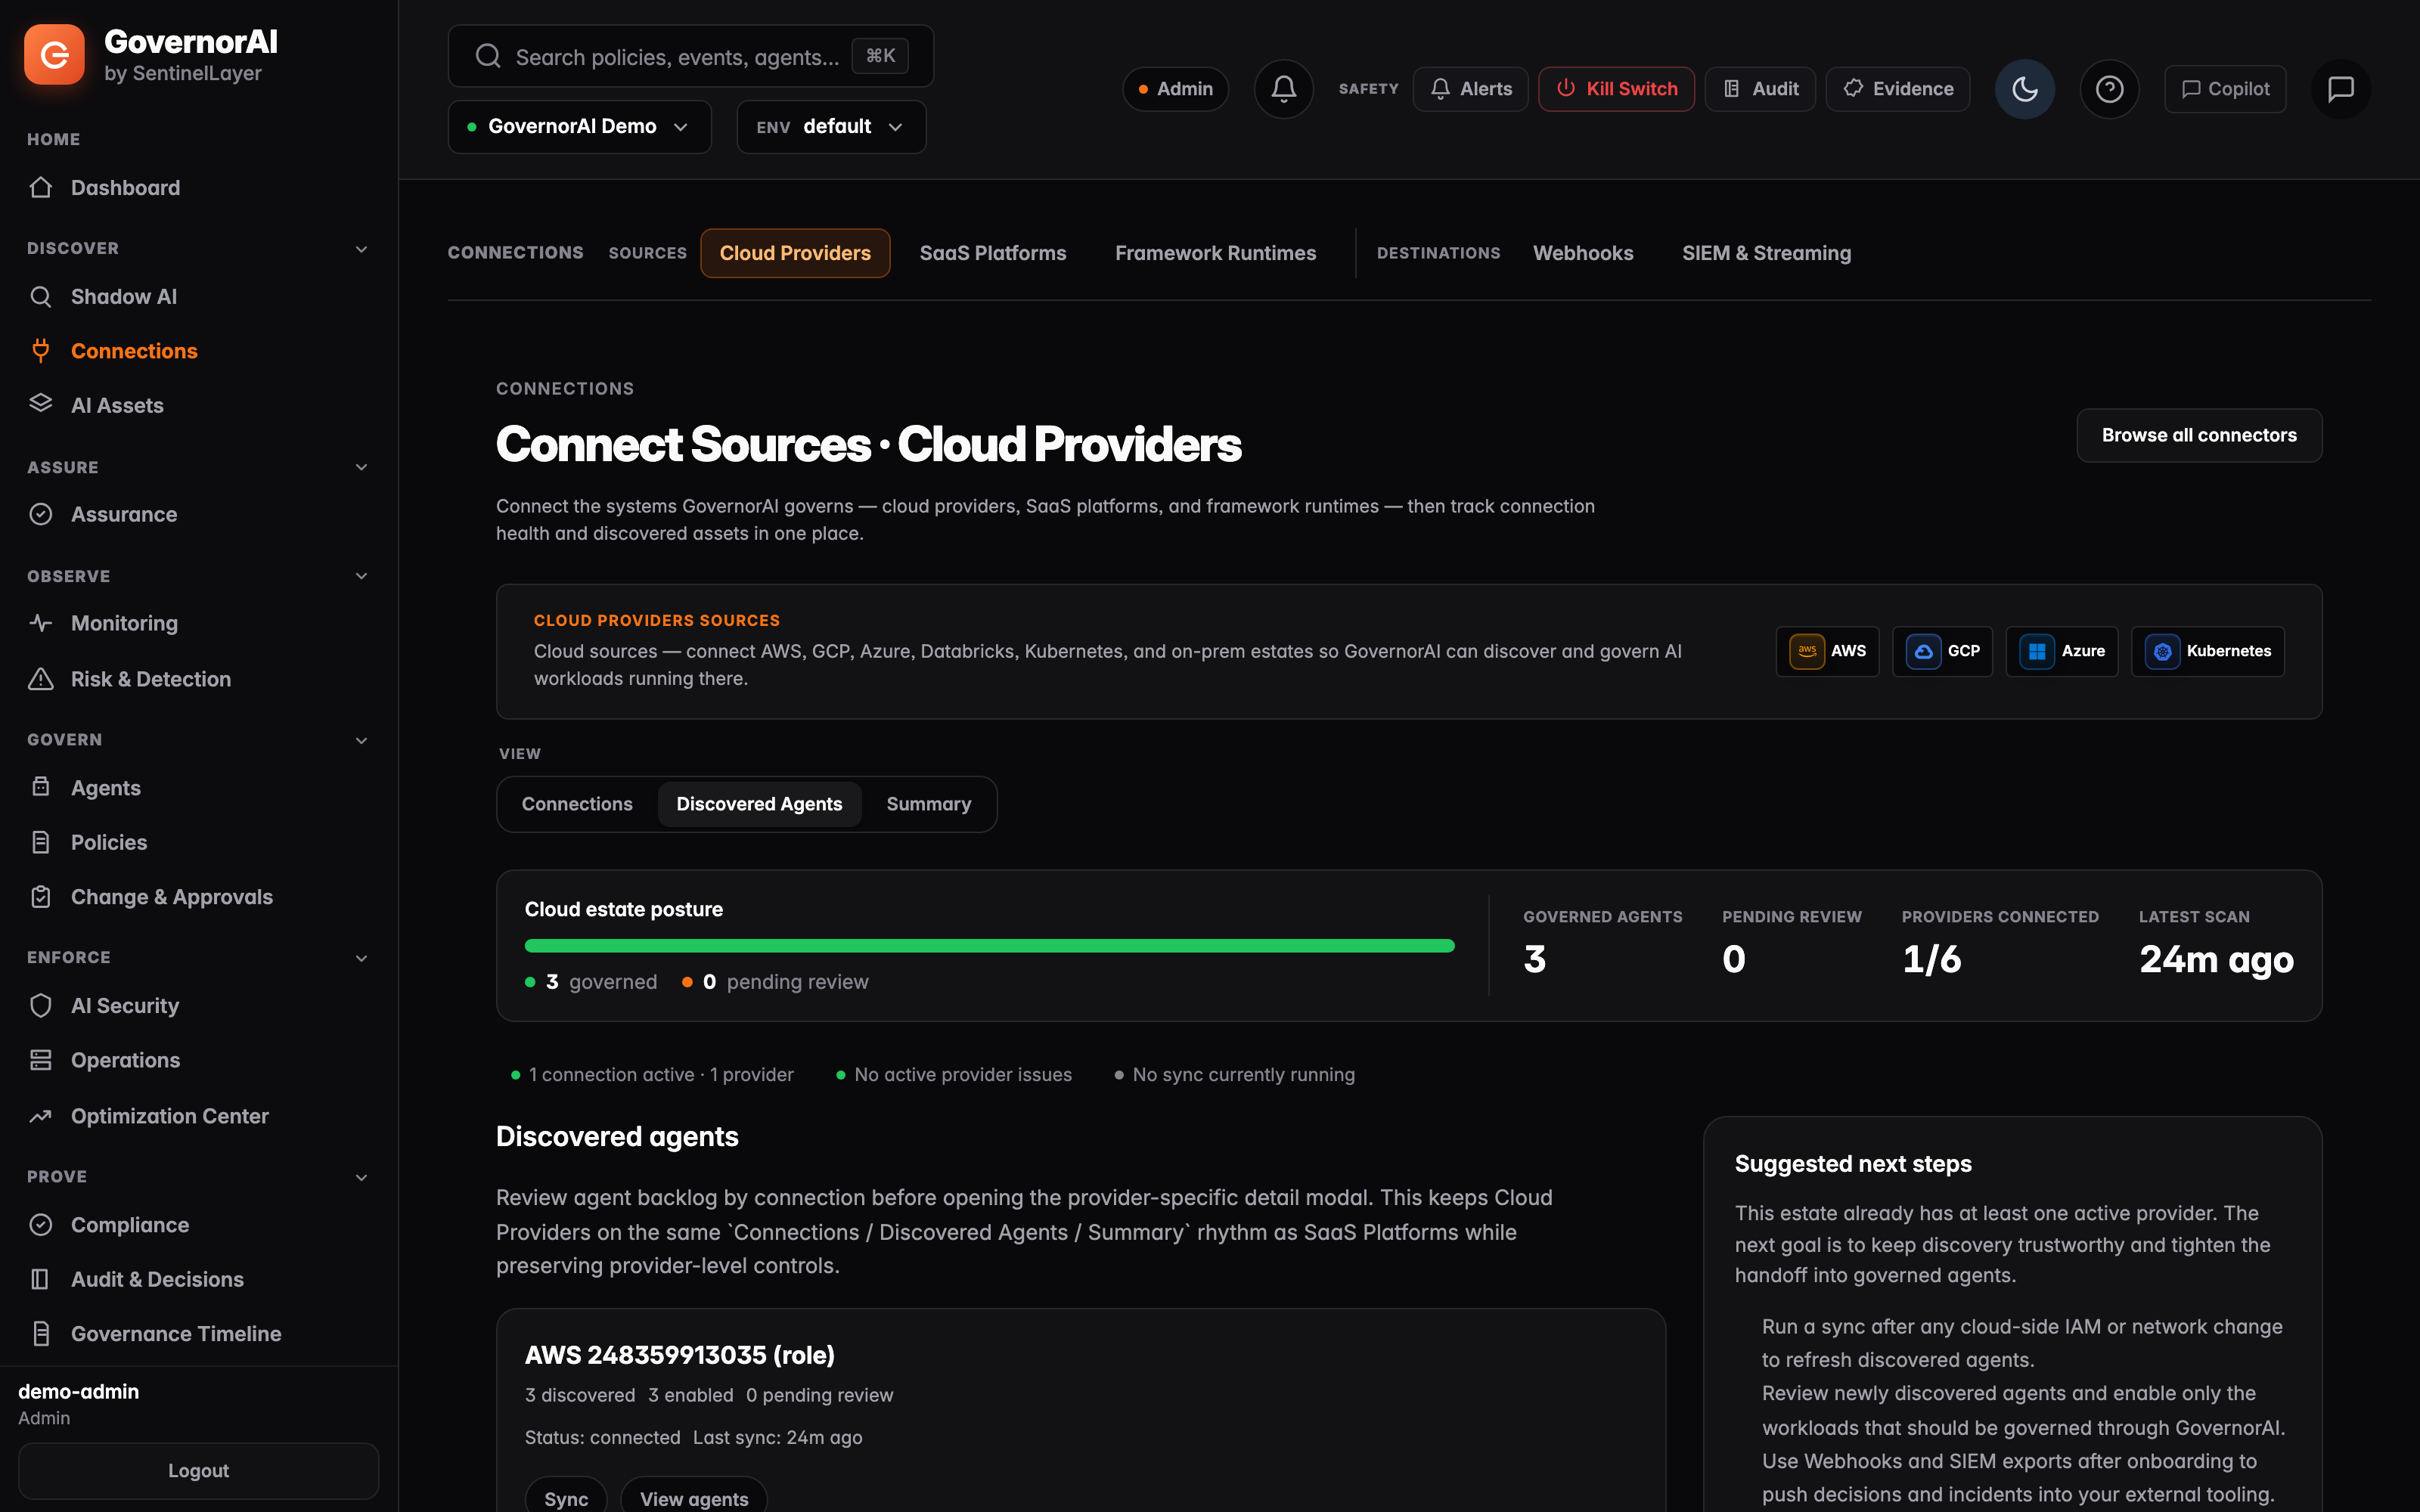Open the Shadow AI page
This screenshot has width=2420, height=1512.
[123, 297]
